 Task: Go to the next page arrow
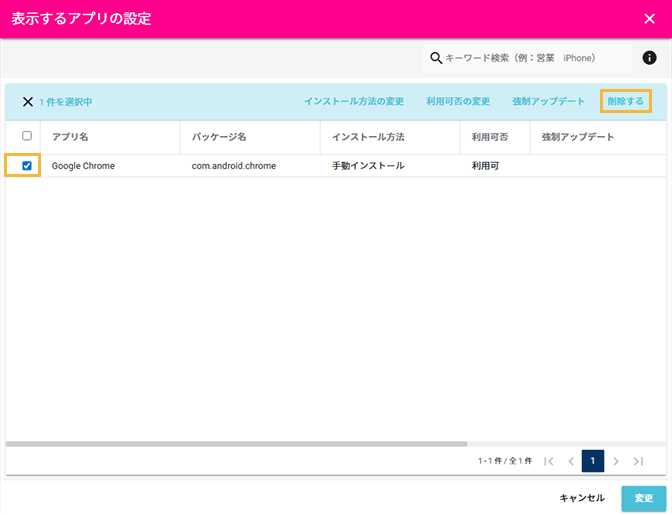(616, 461)
